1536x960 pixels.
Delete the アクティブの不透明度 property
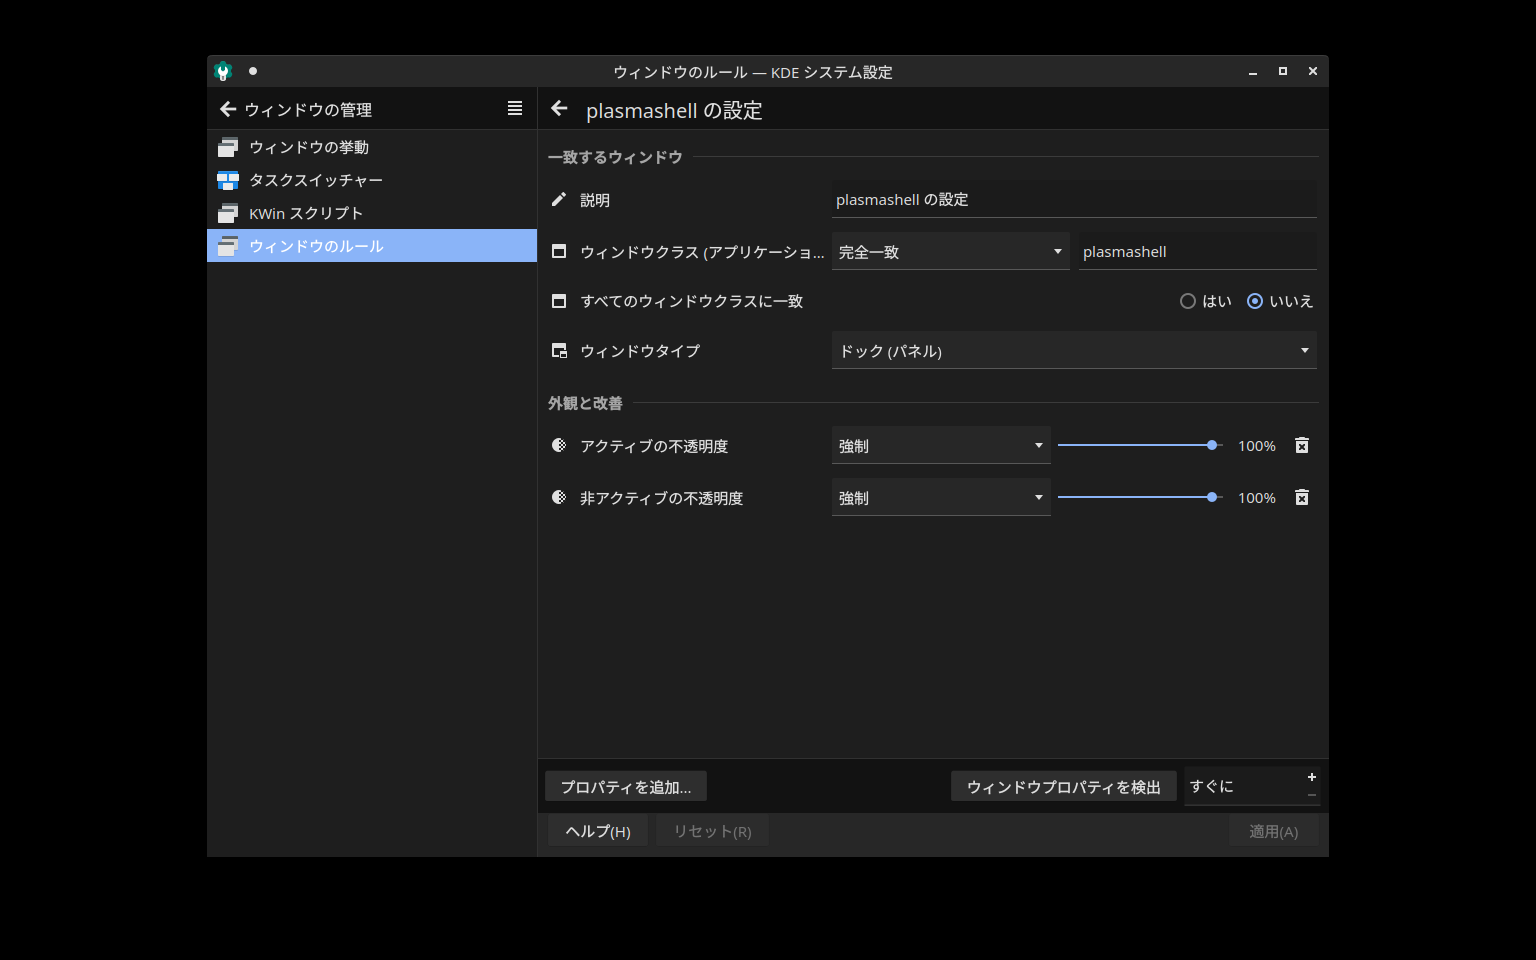tap(1302, 445)
